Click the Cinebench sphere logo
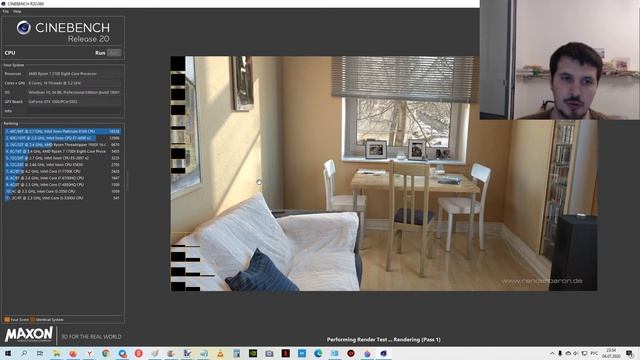Screen dimensions: 640x360 click(x=24, y=28)
